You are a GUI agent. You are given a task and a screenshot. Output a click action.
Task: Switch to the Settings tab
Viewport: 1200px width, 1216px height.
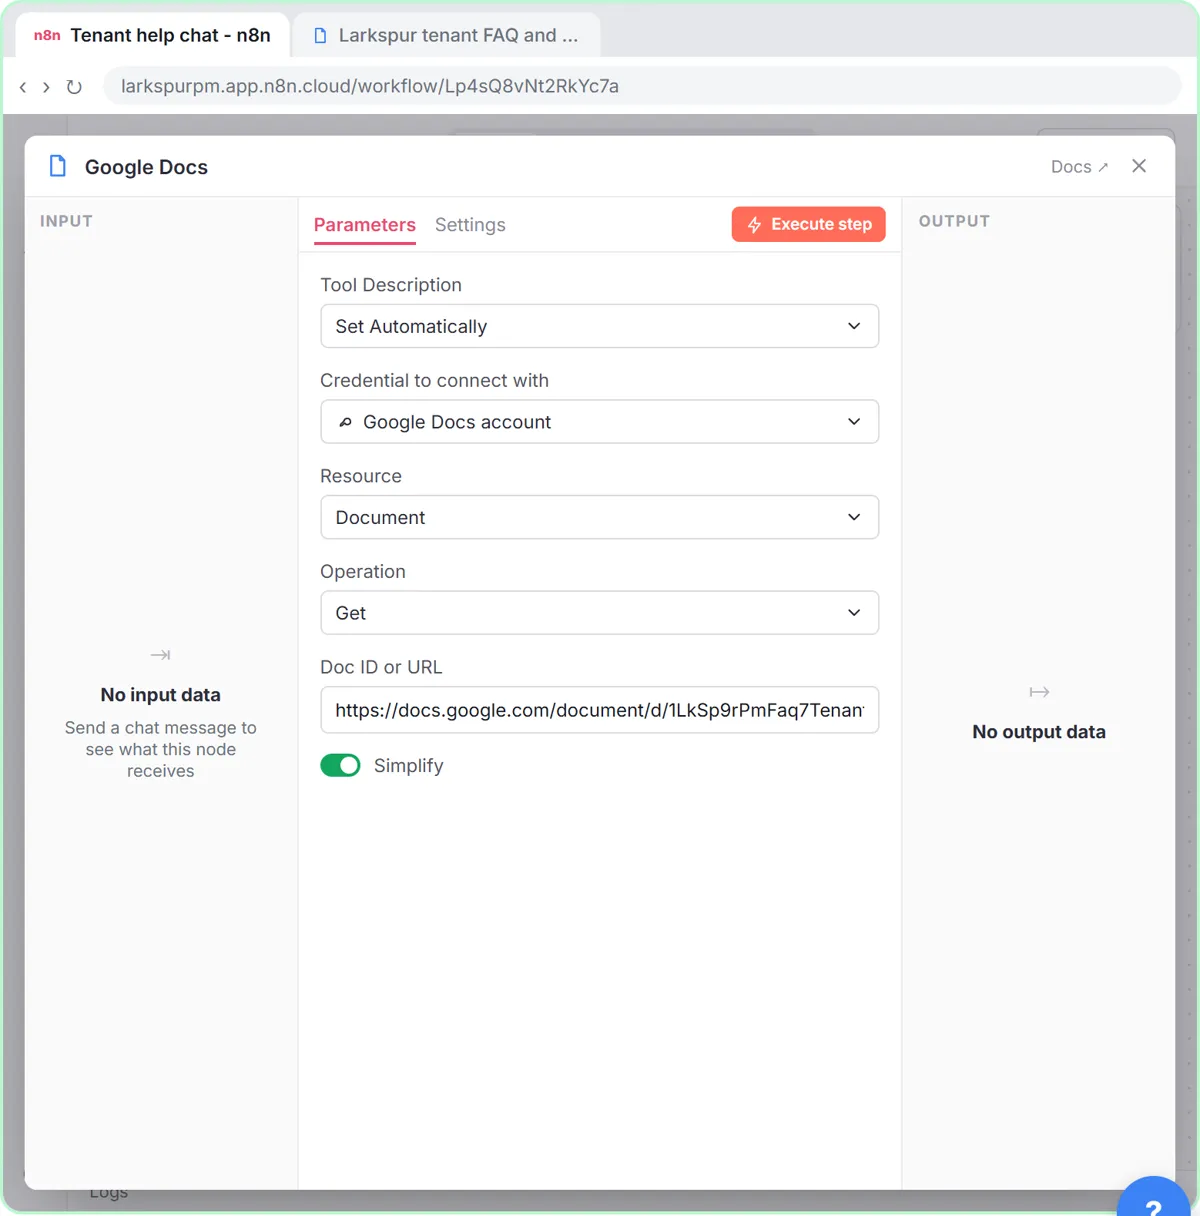[470, 225]
